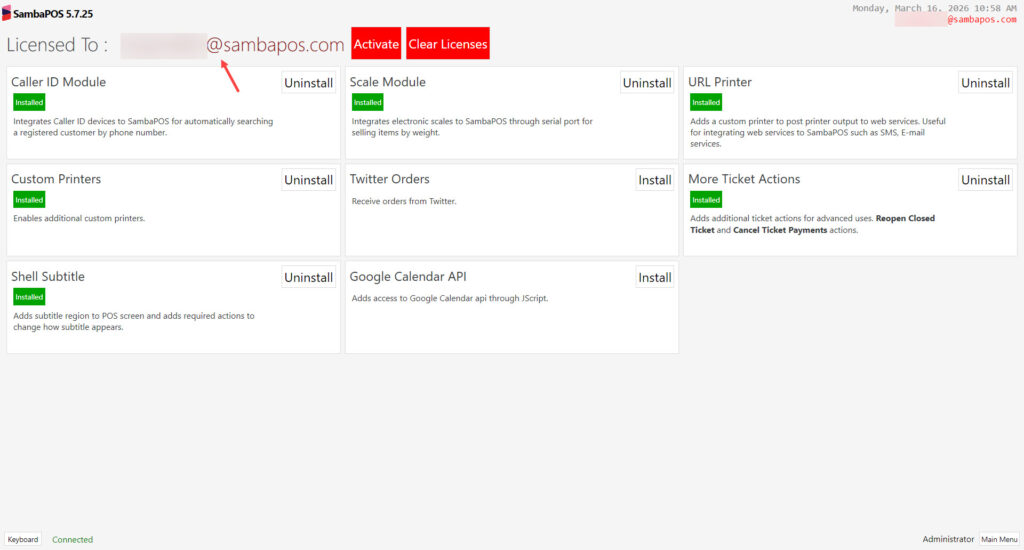
Task: Install the Twitter Orders module
Action: (654, 180)
